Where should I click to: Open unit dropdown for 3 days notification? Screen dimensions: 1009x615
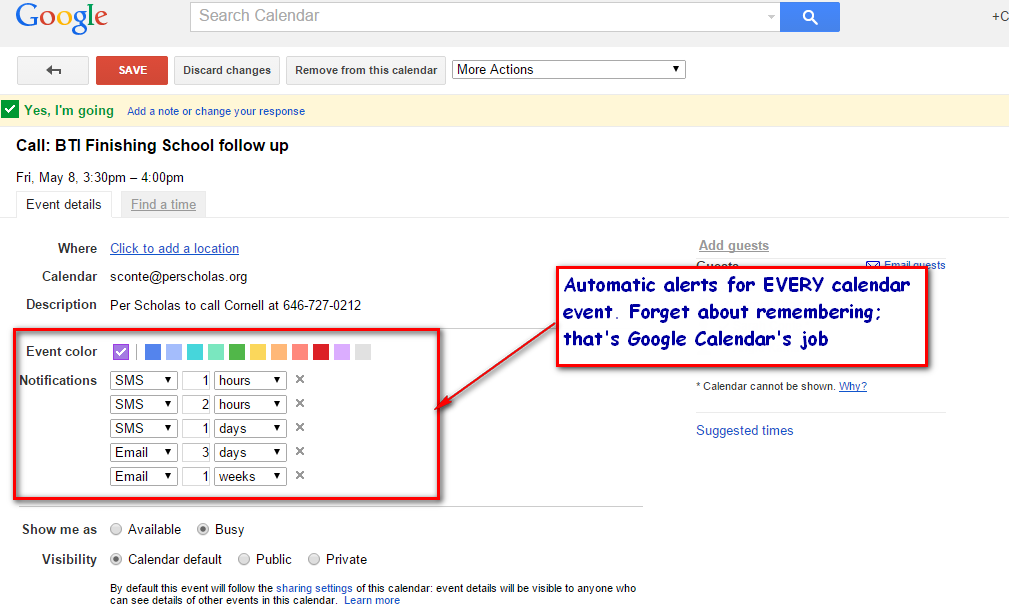250,452
